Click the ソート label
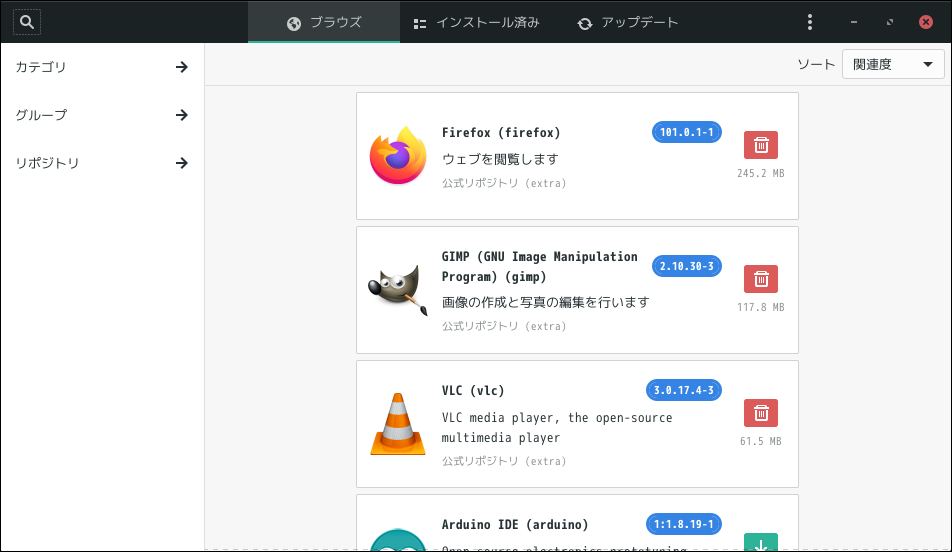 816,64
